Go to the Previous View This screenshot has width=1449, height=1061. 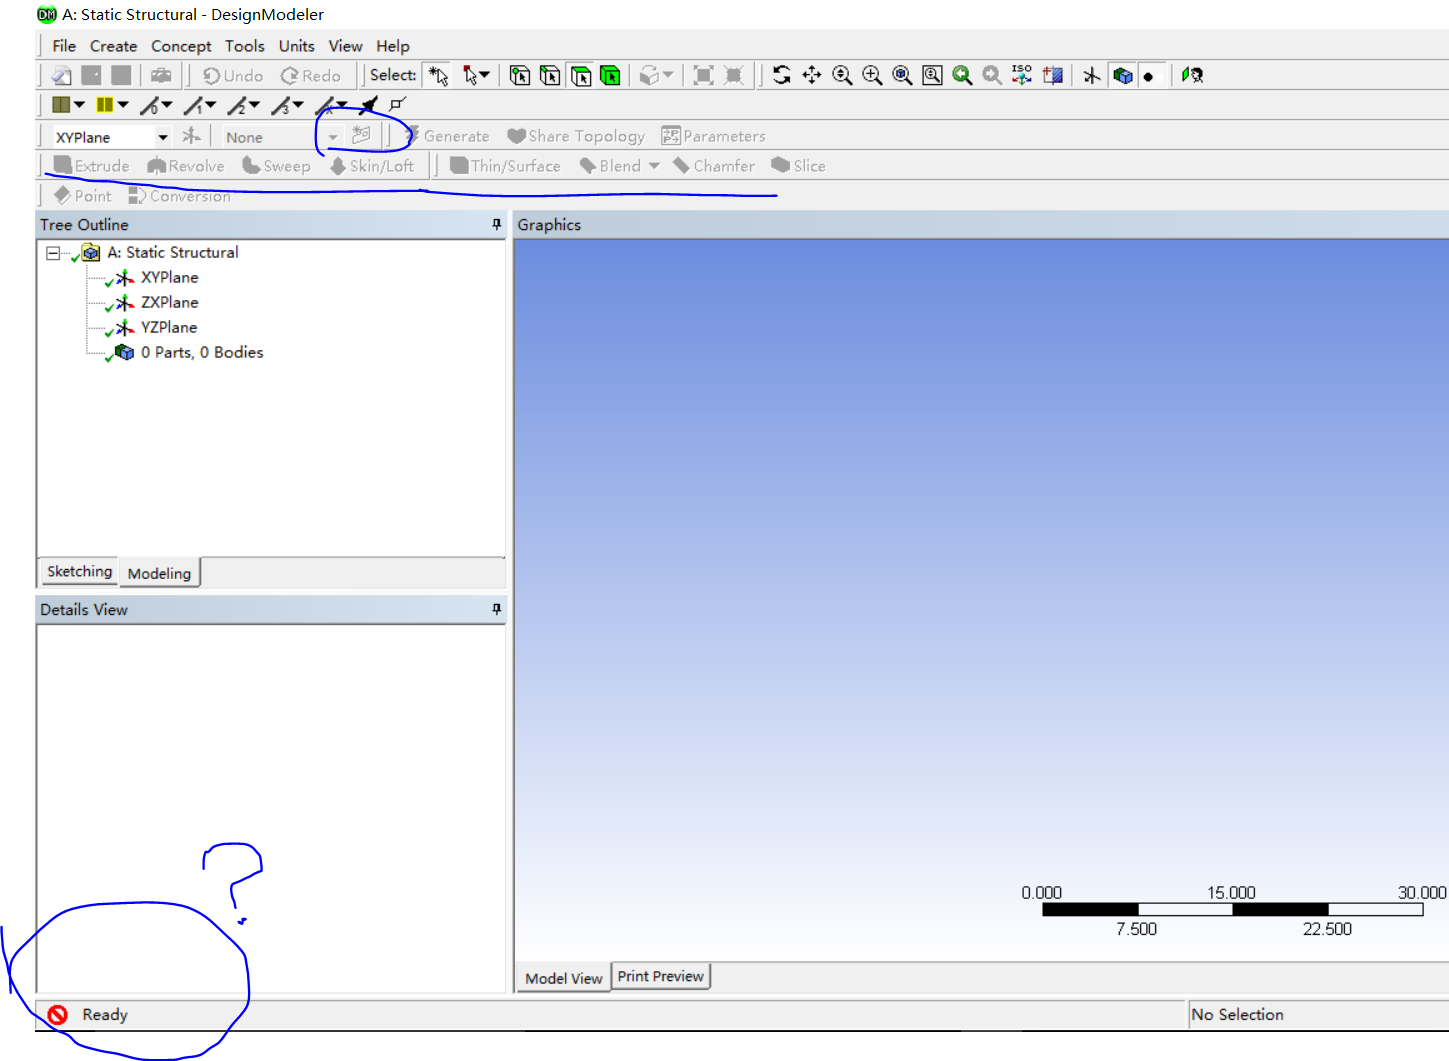962,75
